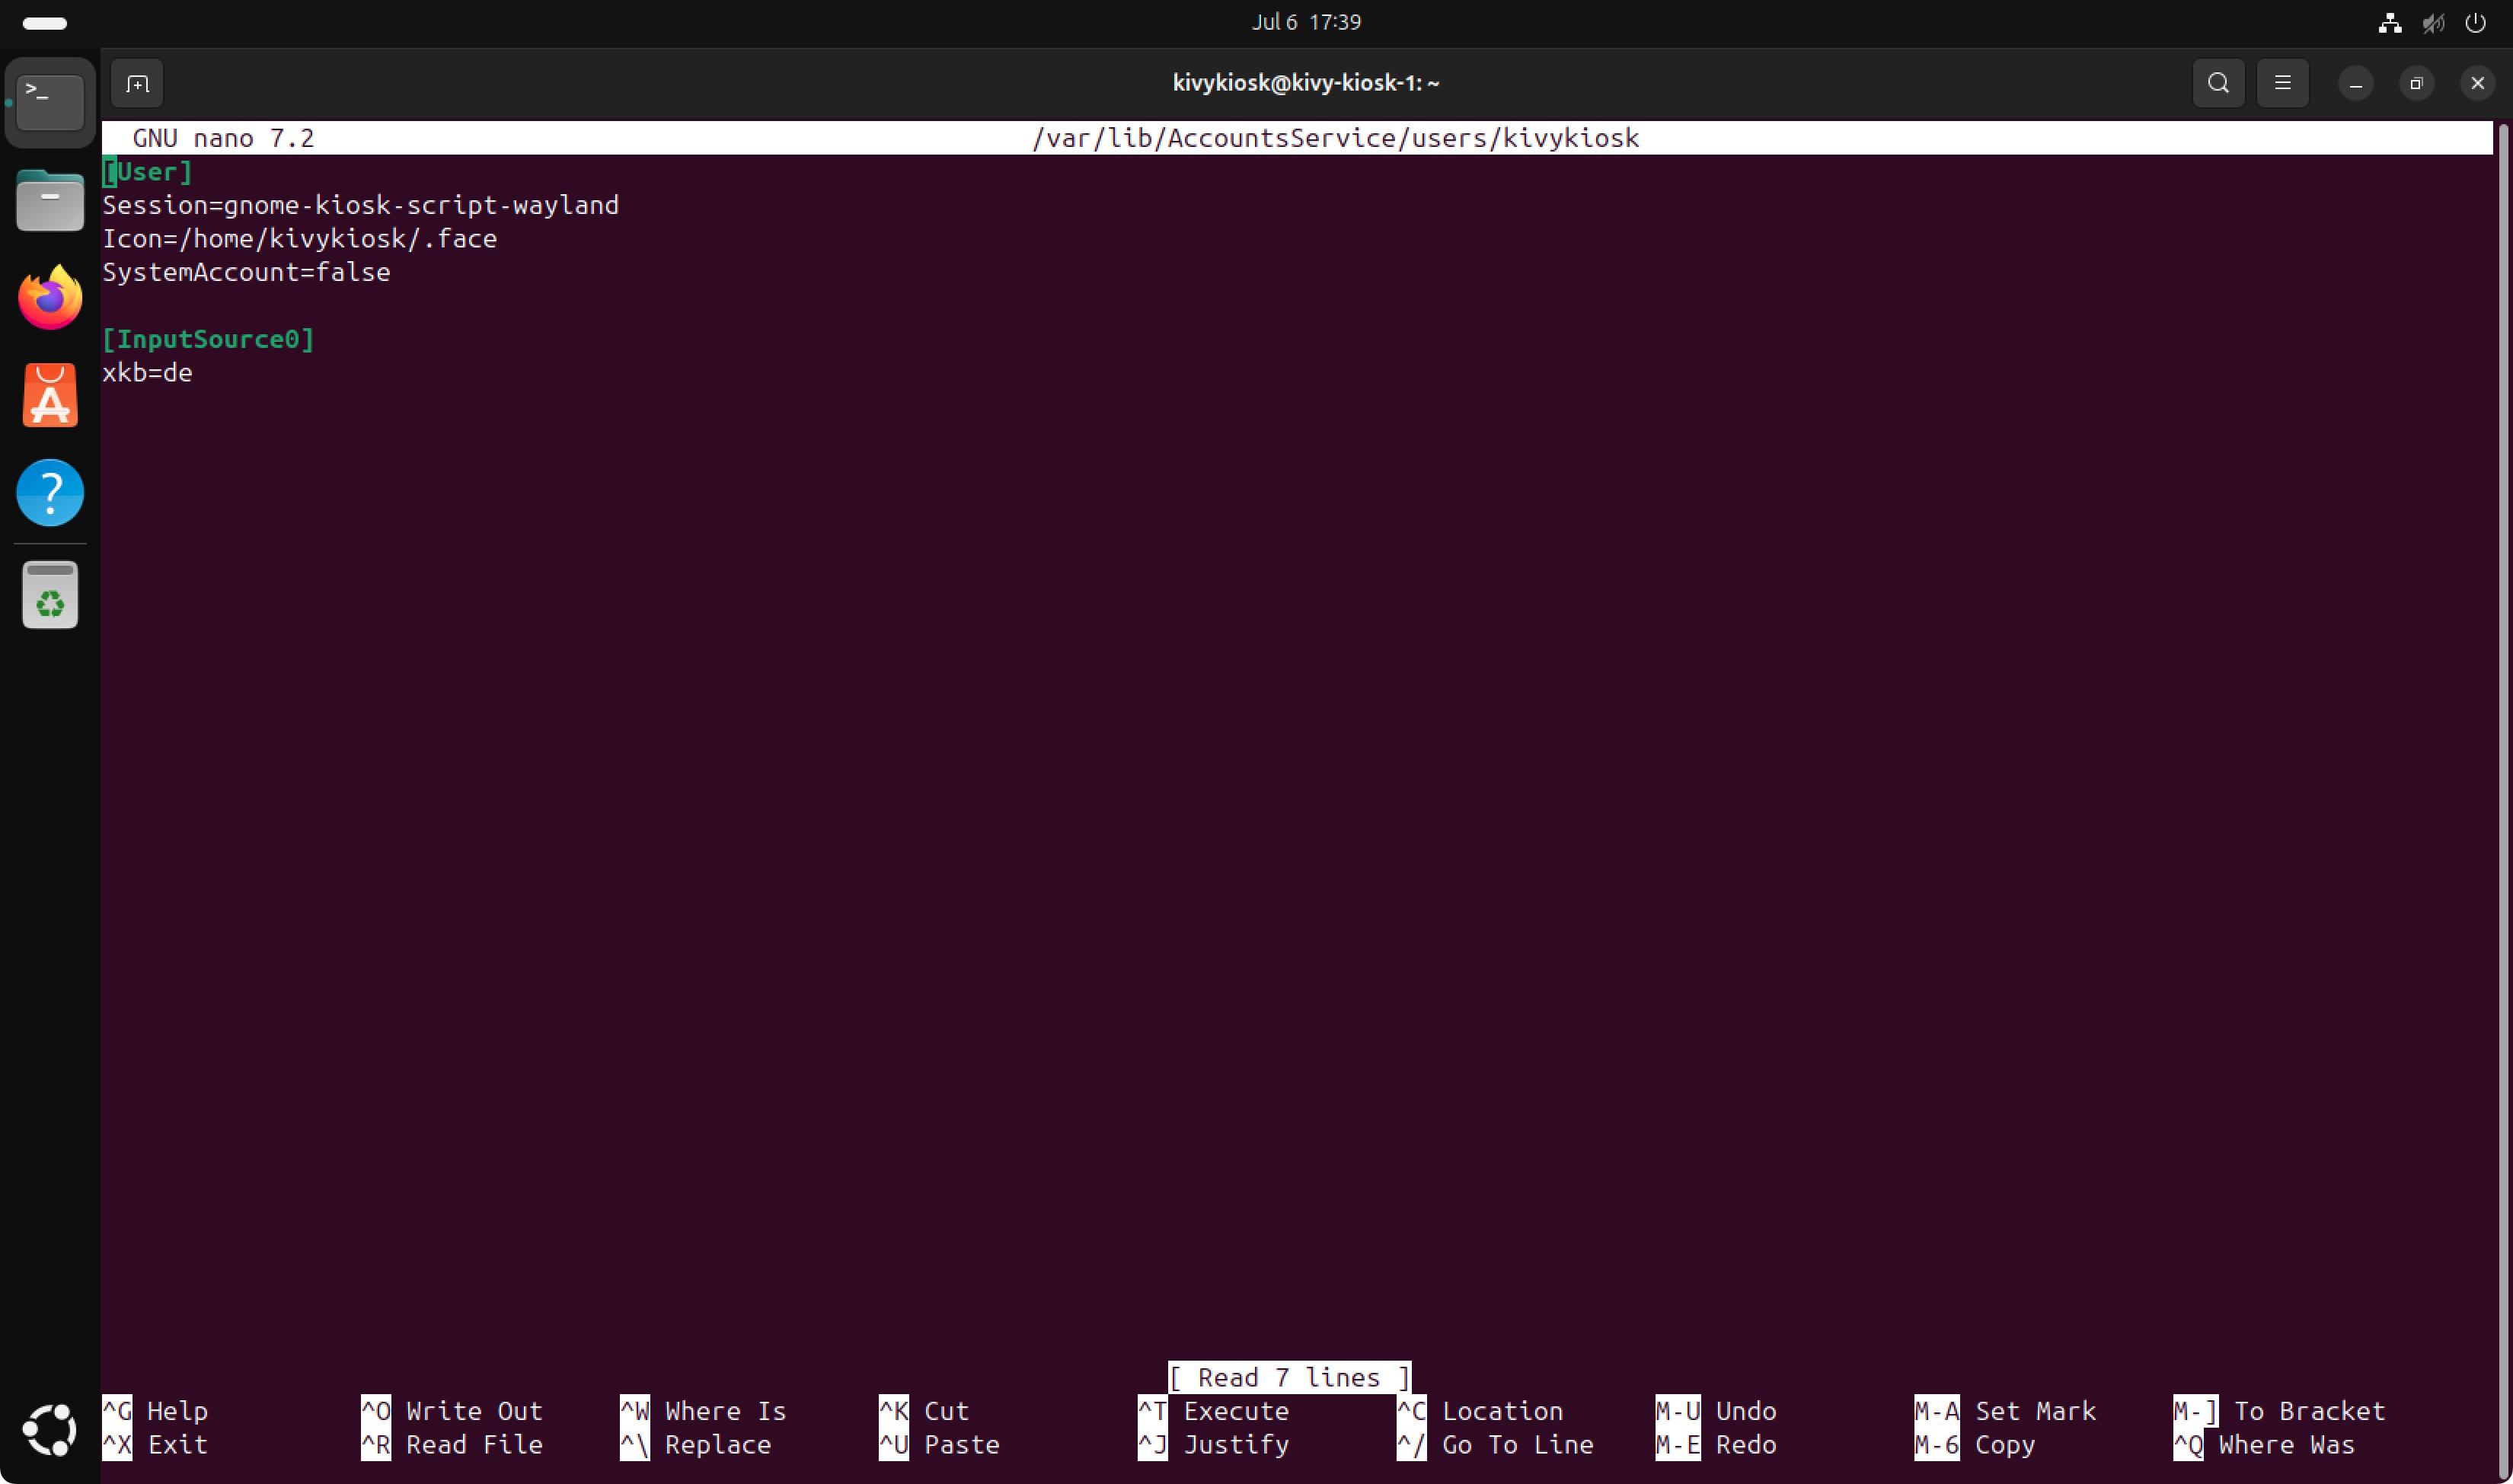Click the Activities pill in the top bar

point(44,23)
